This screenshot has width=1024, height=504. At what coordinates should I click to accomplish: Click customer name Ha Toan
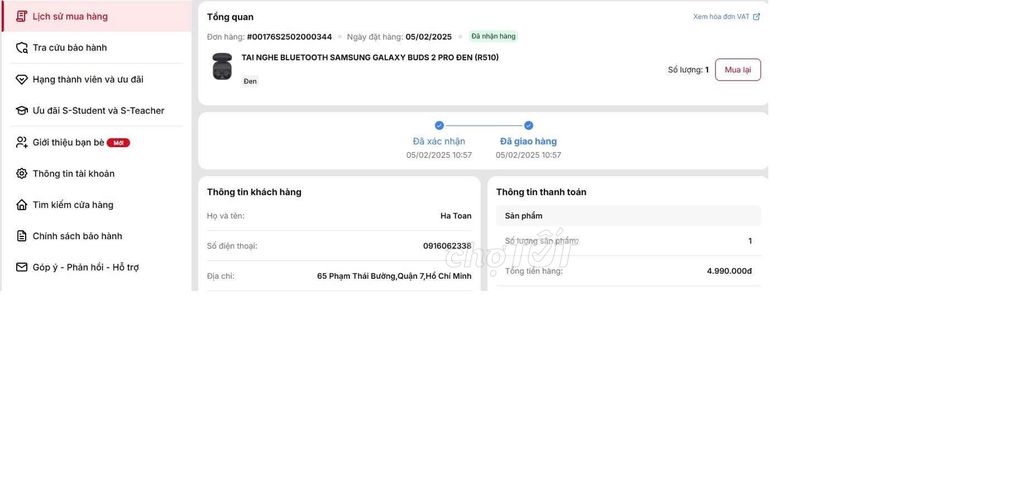click(456, 216)
